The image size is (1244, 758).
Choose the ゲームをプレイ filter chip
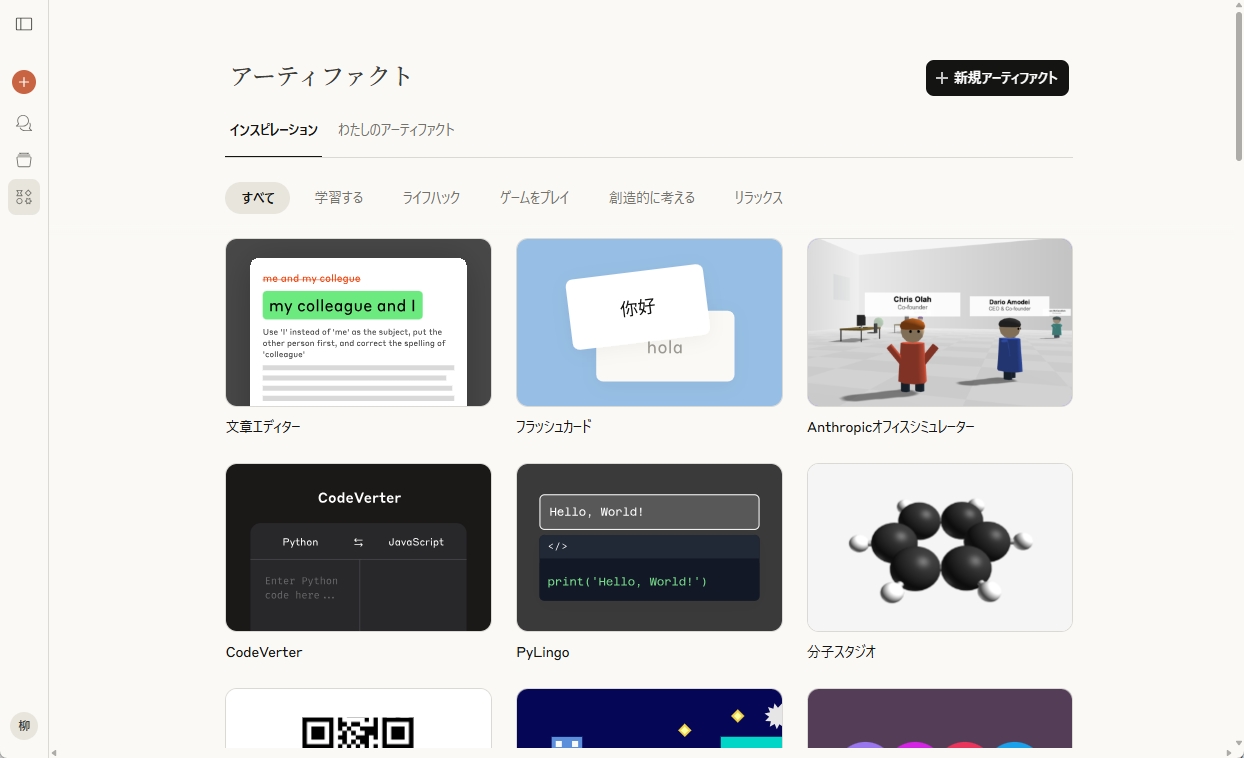(534, 198)
